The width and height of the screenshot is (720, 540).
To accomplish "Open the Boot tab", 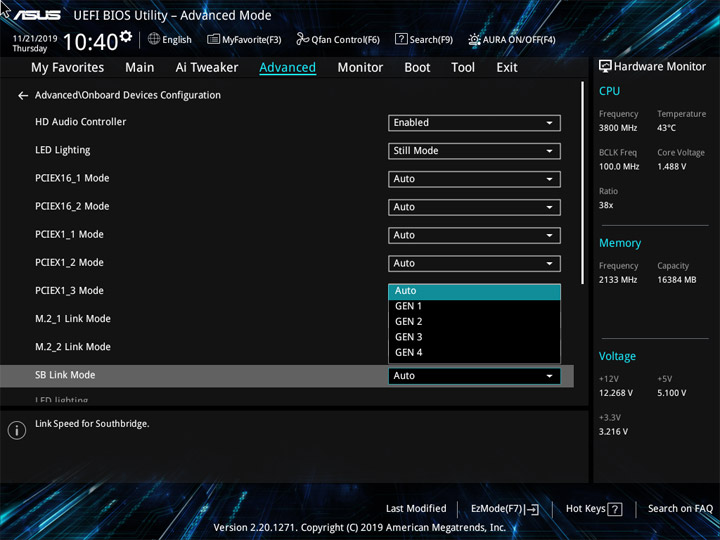I will point(417,68).
